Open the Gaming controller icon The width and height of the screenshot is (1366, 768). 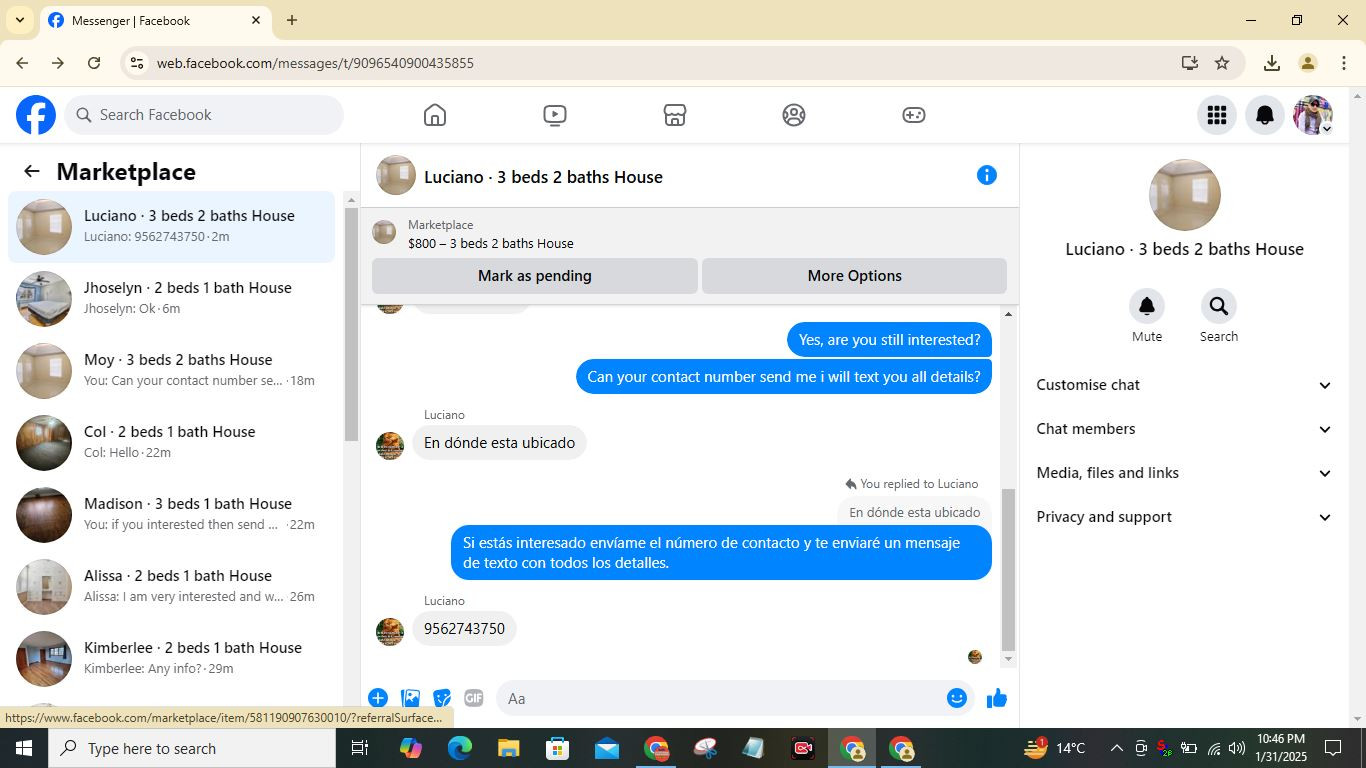914,115
